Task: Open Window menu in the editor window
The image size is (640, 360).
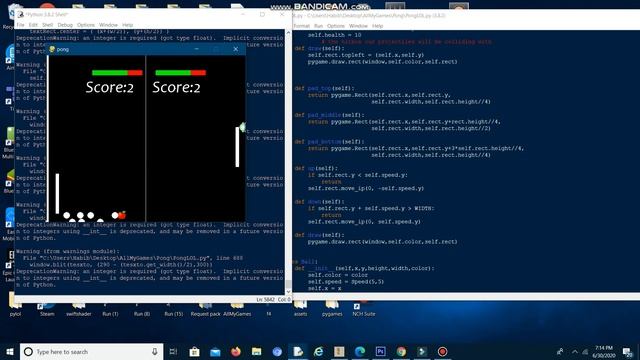Action: [358, 26]
